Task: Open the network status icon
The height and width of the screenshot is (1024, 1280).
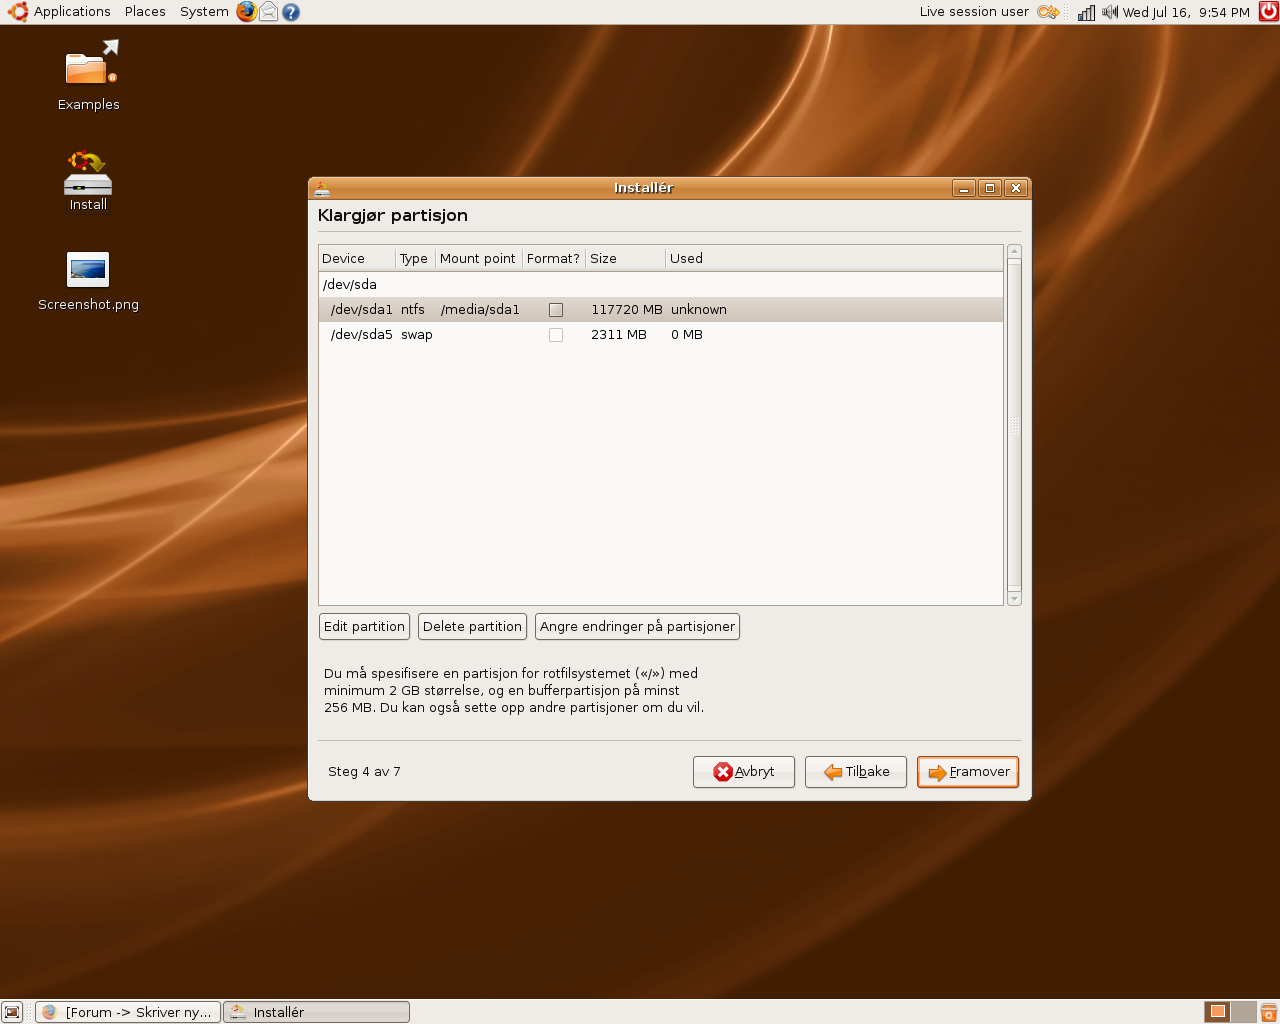Action: (x=1086, y=12)
